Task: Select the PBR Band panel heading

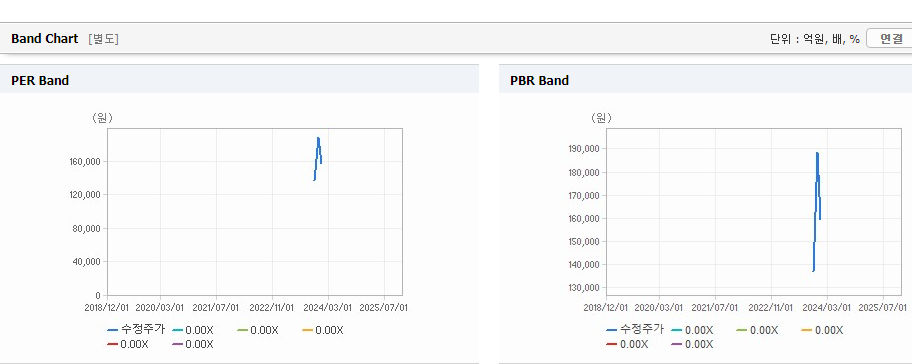Action: point(539,81)
